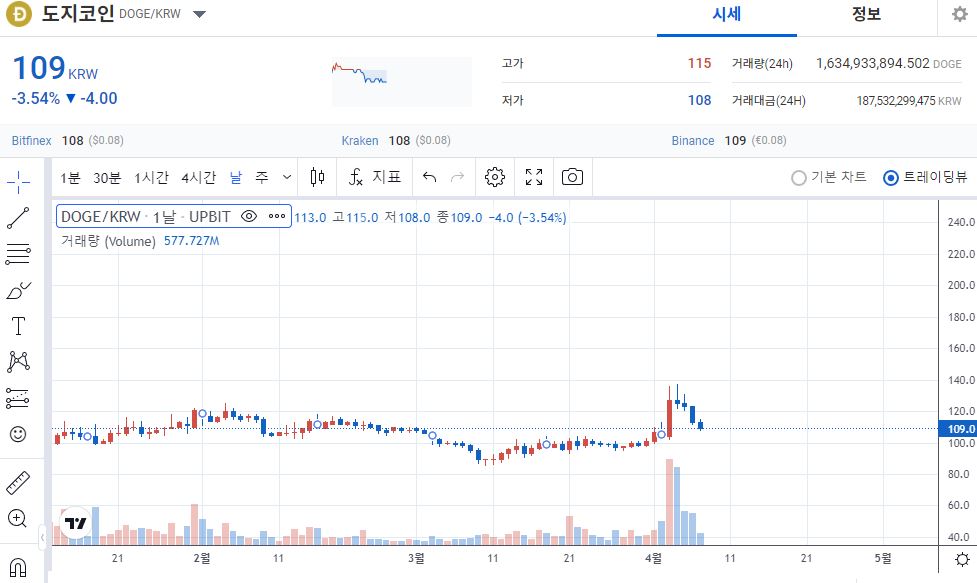The image size is (977, 583).
Task: Set chart interval to 주 (weekly)
Action: click(x=262, y=178)
